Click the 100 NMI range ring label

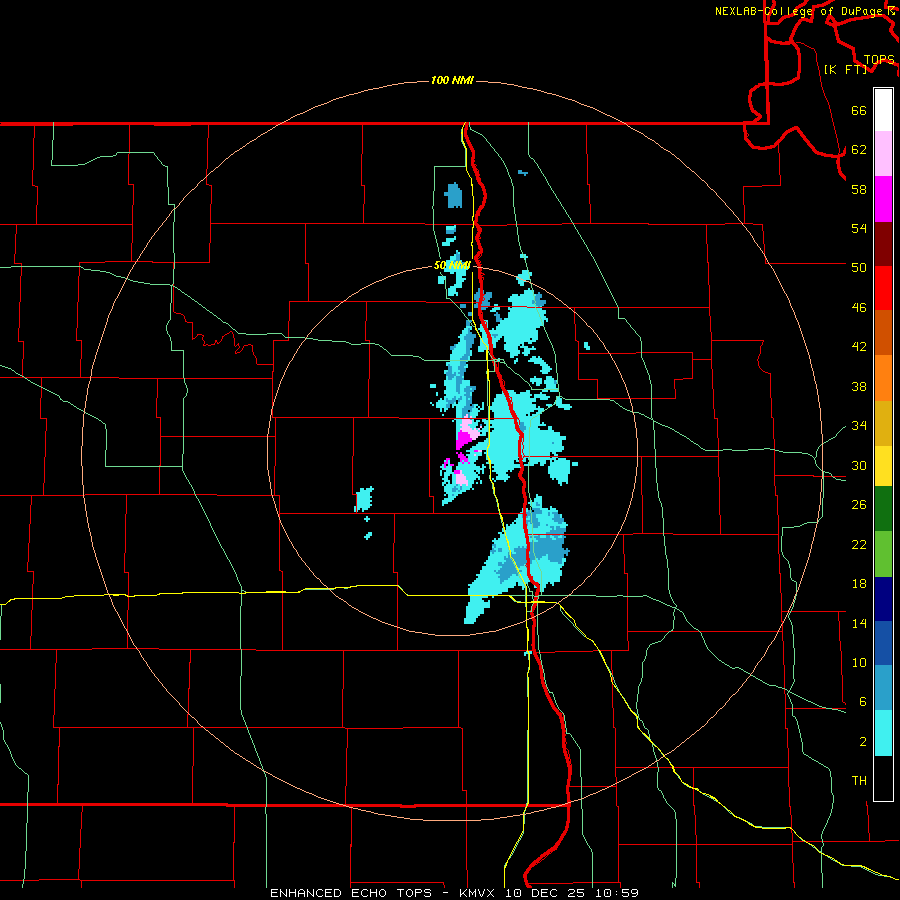click(x=452, y=80)
